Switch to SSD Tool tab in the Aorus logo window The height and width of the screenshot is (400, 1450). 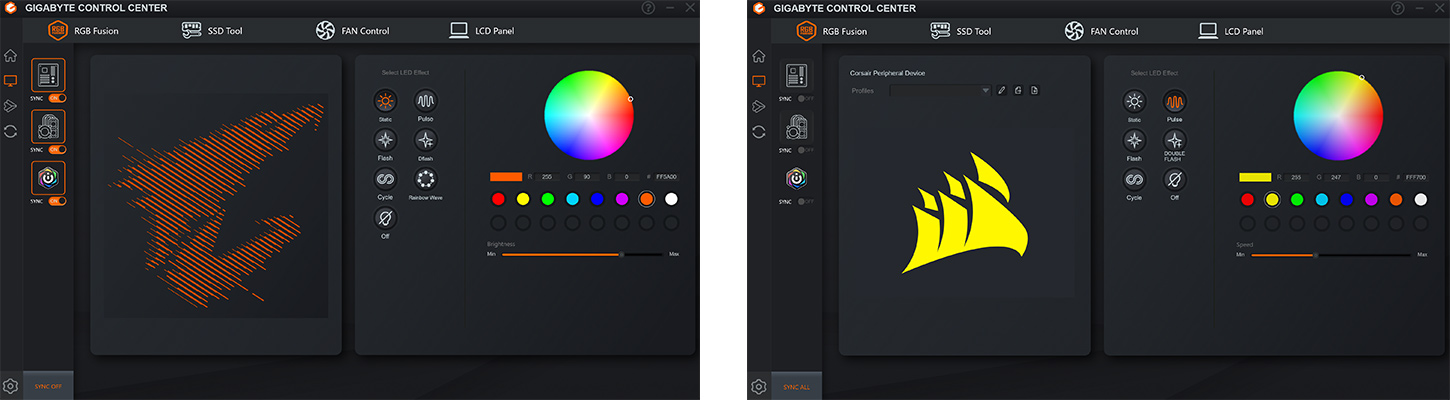click(x=212, y=31)
